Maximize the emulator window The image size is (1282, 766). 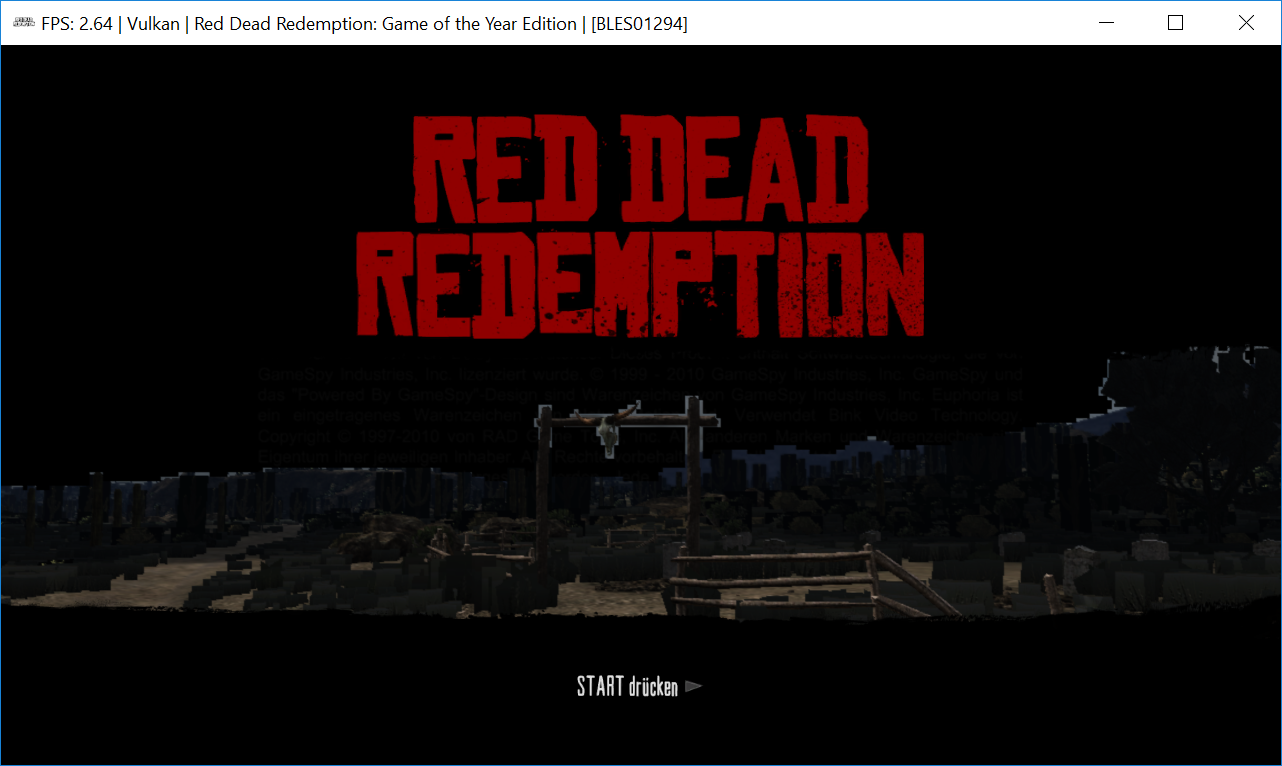tap(1175, 23)
